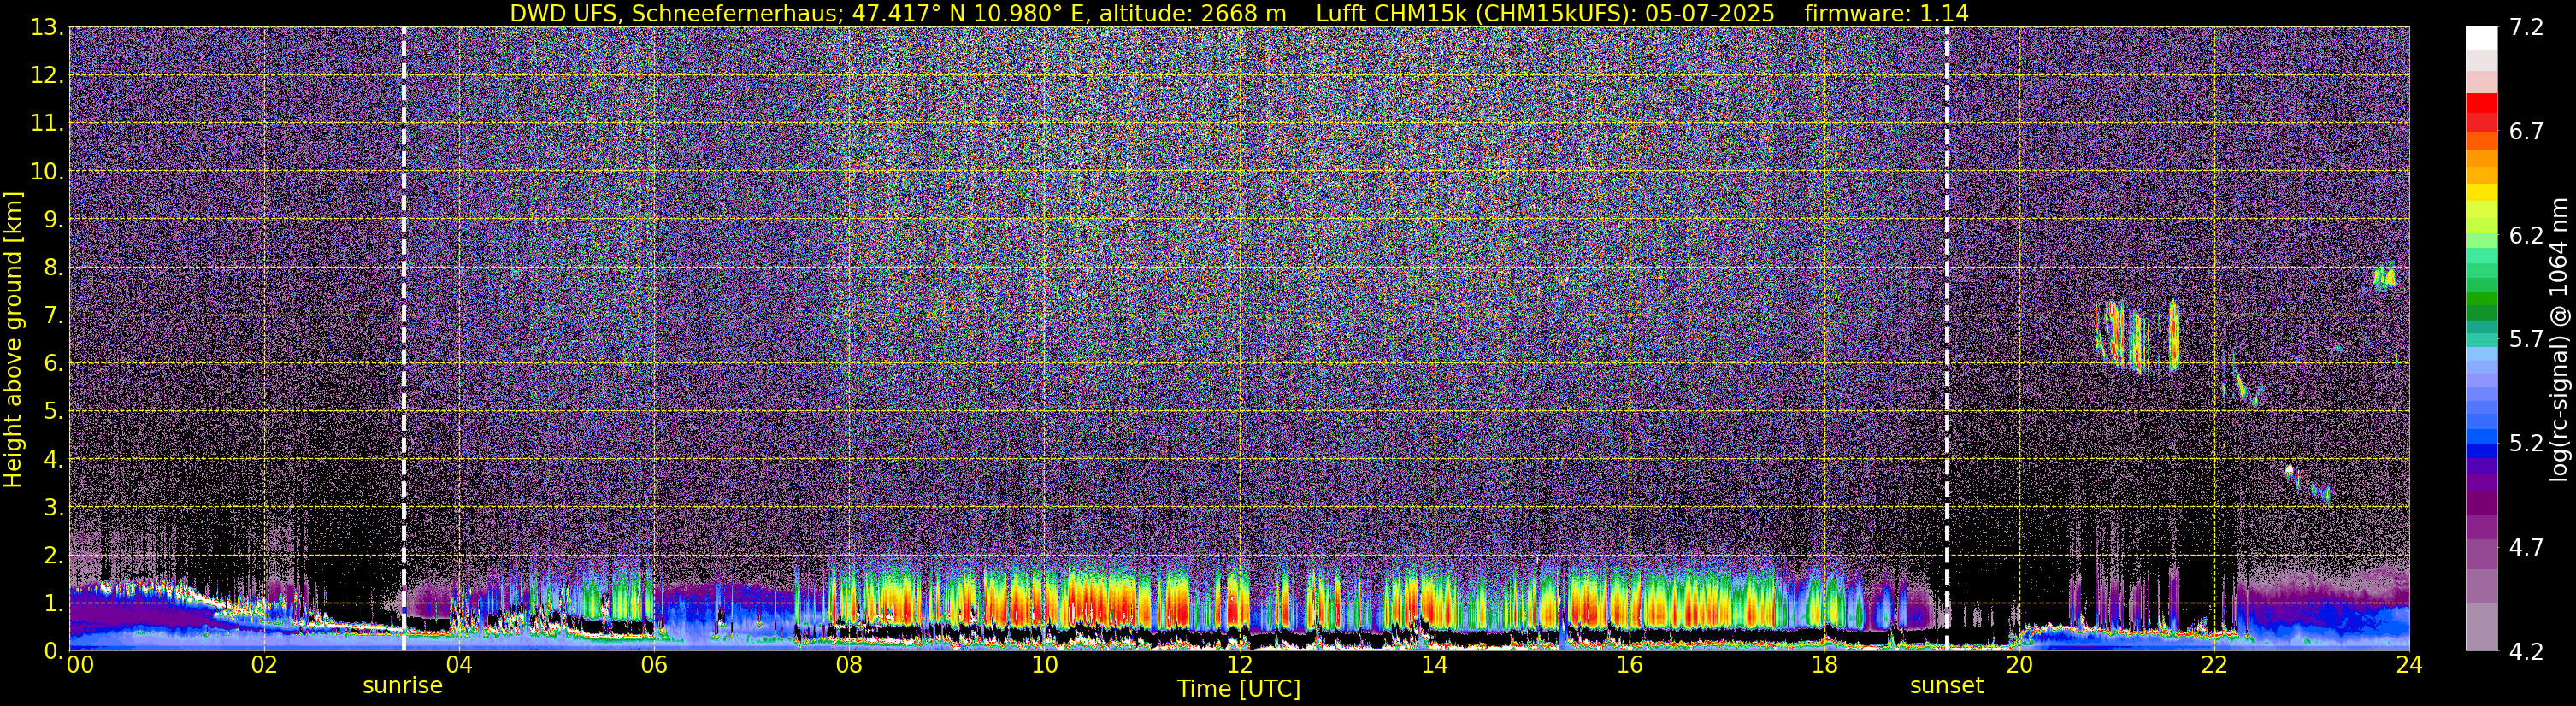Click the '04' time tick label
Screen dimensions: 2576x706
click(459, 666)
